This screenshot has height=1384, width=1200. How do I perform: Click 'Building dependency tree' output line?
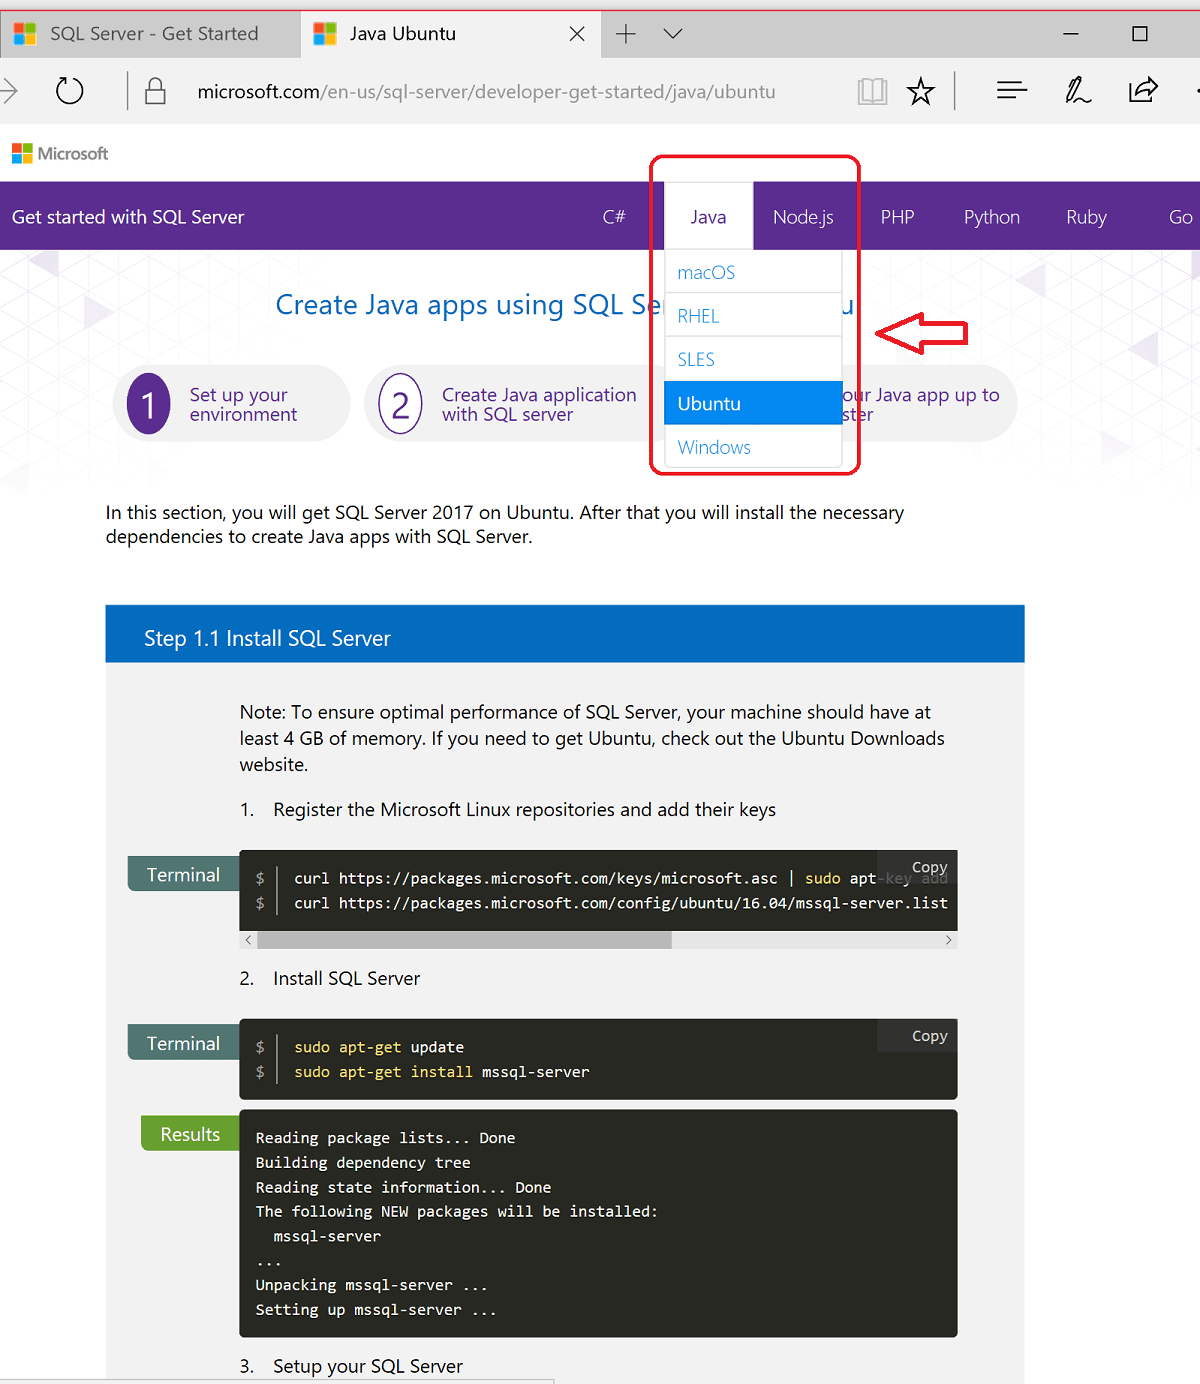click(x=363, y=1163)
